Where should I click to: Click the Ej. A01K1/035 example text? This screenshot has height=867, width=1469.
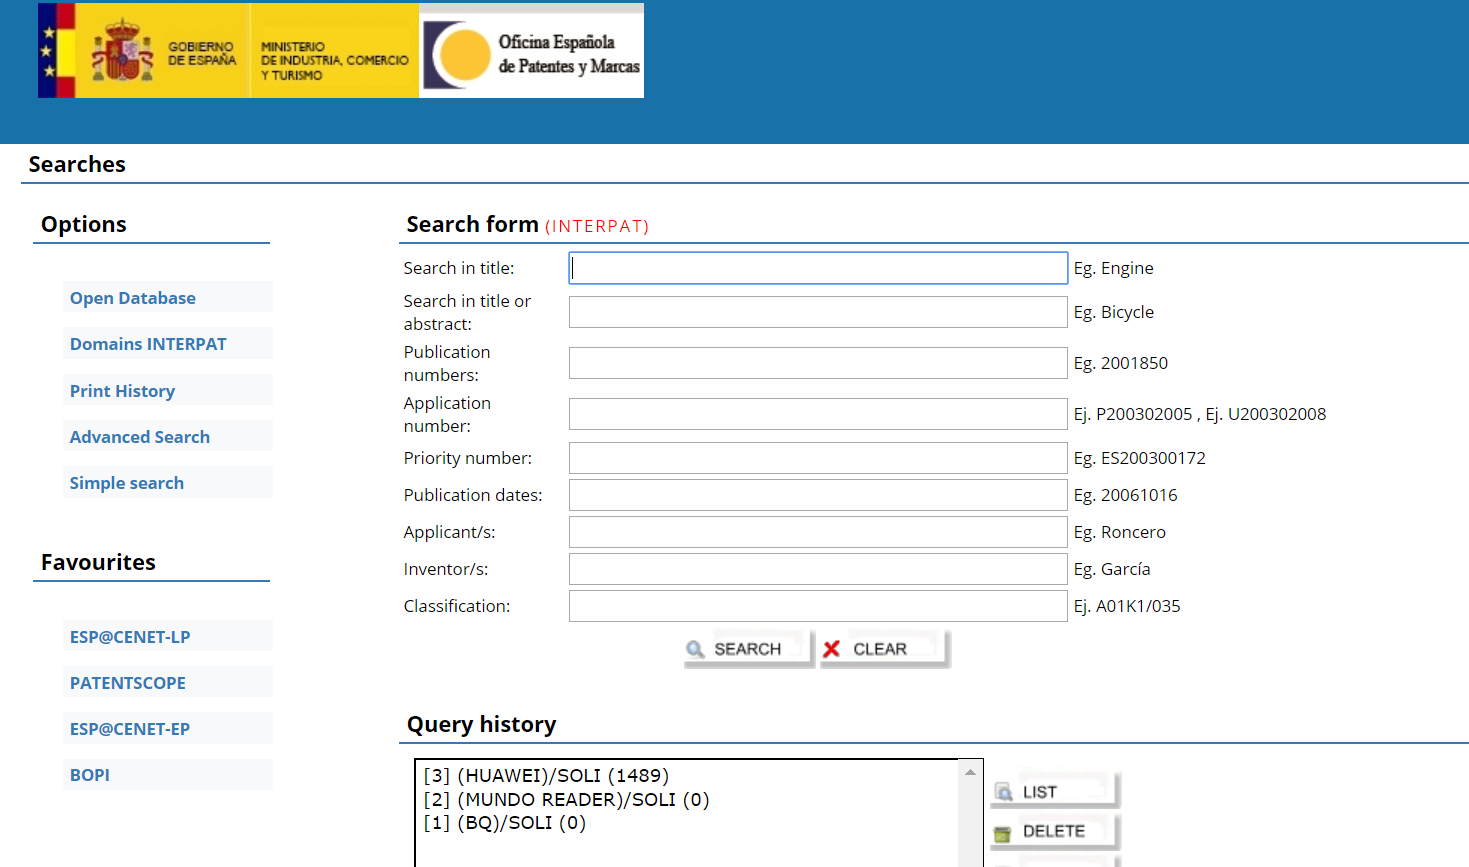(1127, 606)
